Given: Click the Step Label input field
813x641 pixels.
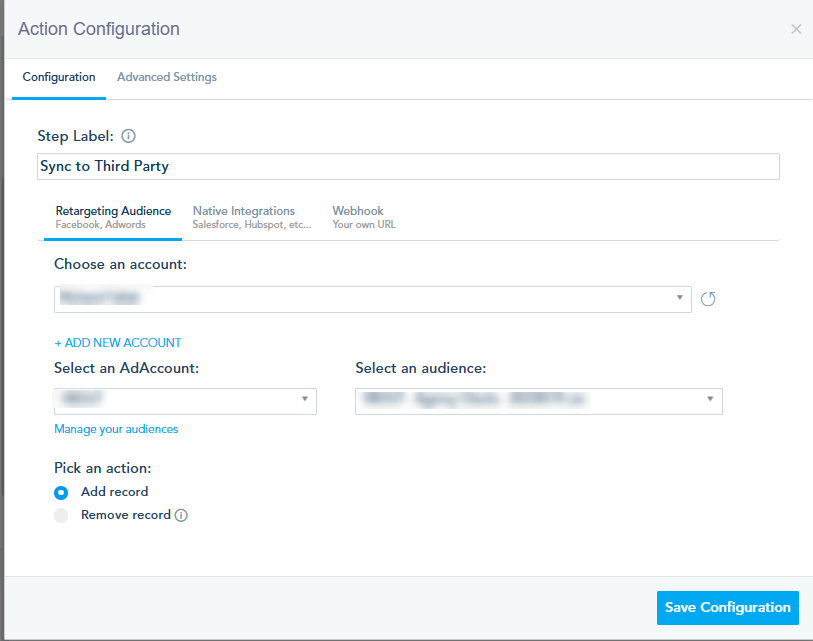Looking at the screenshot, I should click(x=408, y=166).
